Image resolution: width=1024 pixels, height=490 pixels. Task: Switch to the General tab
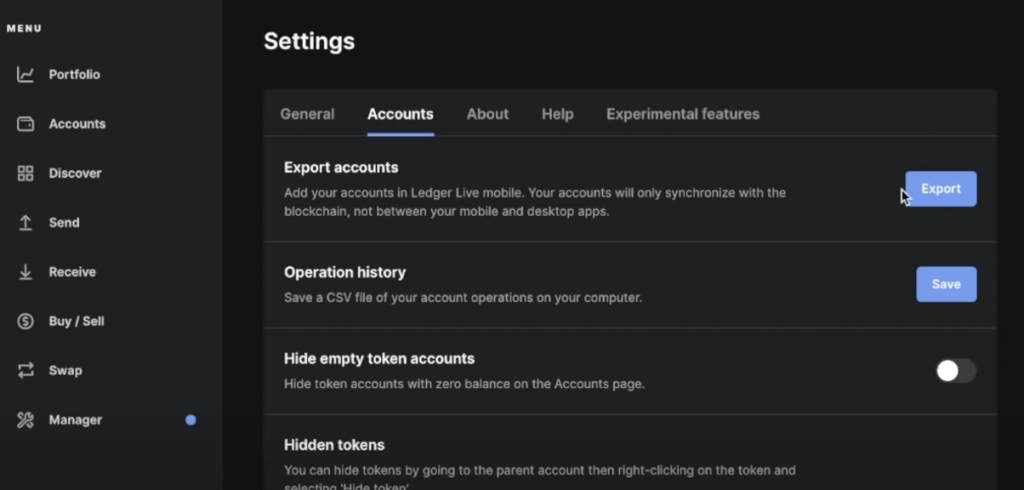point(307,114)
